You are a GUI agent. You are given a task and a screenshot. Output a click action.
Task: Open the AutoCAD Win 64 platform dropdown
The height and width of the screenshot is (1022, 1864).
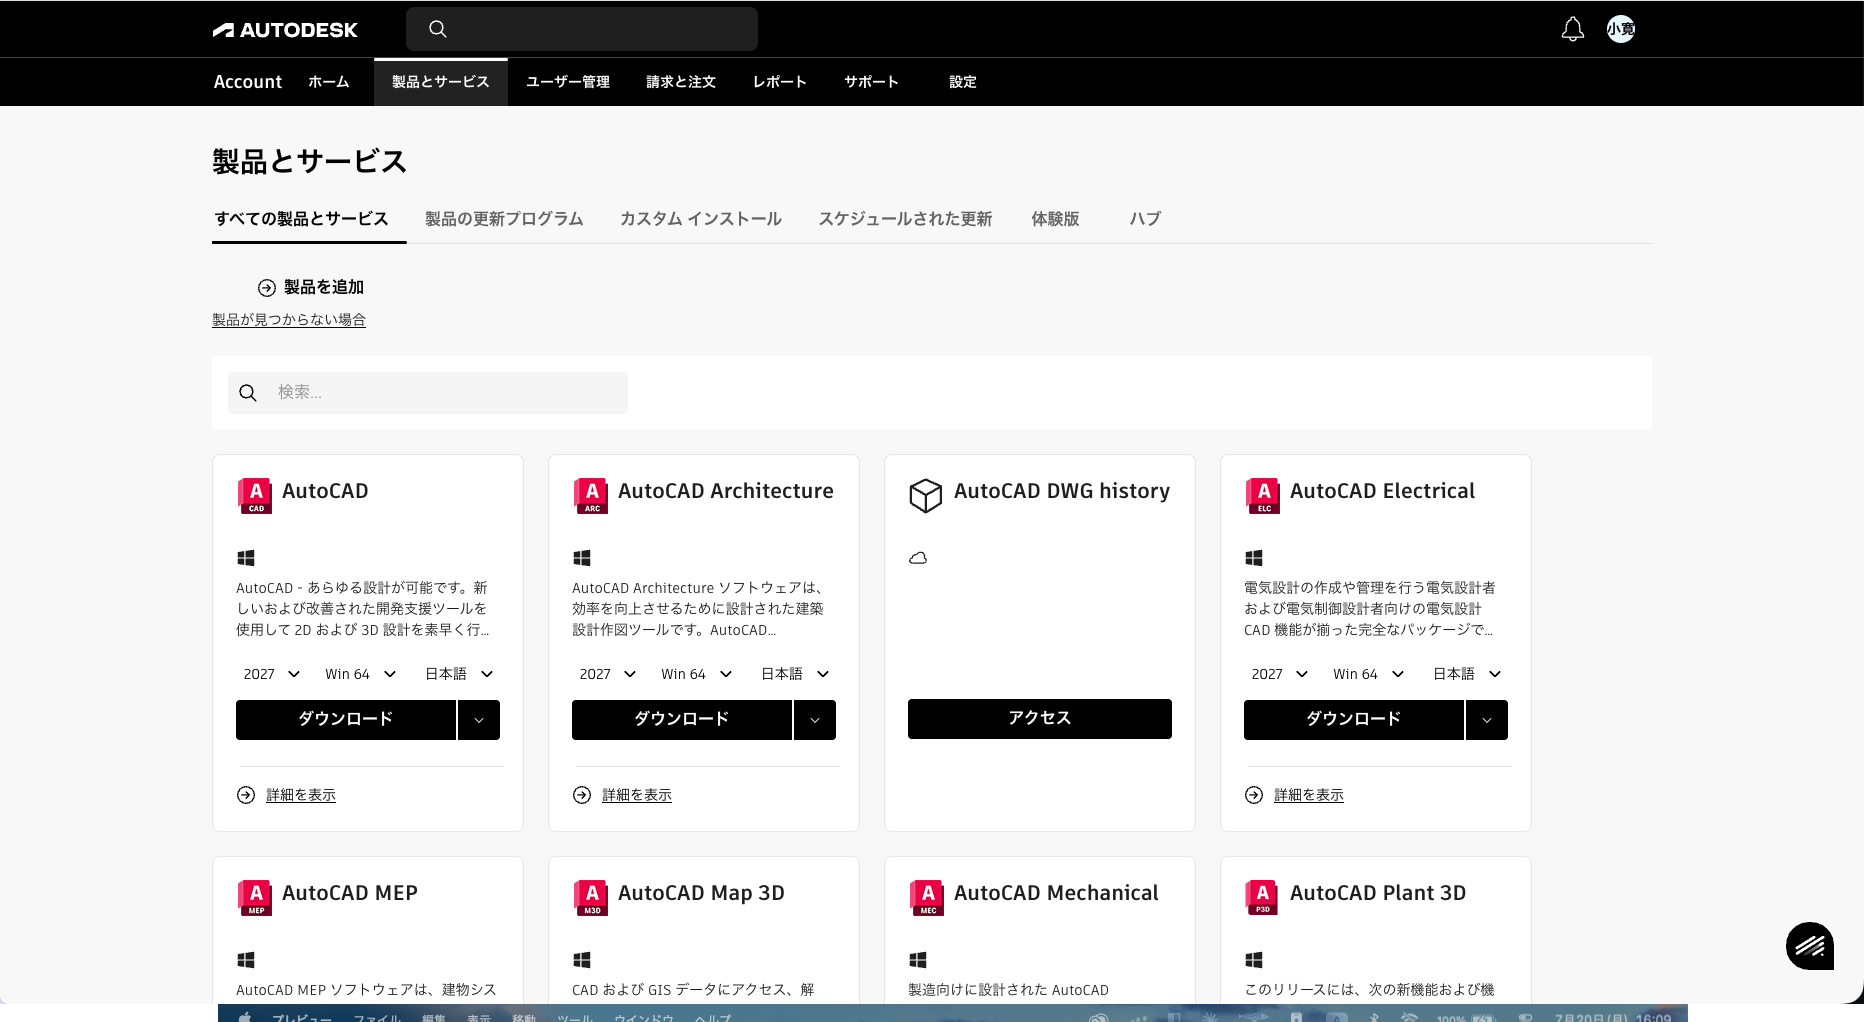pos(360,674)
